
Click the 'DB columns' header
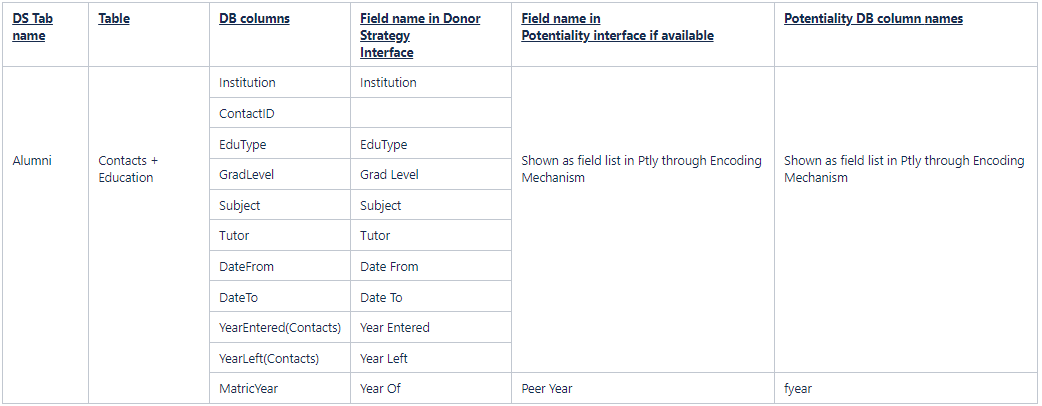(254, 19)
